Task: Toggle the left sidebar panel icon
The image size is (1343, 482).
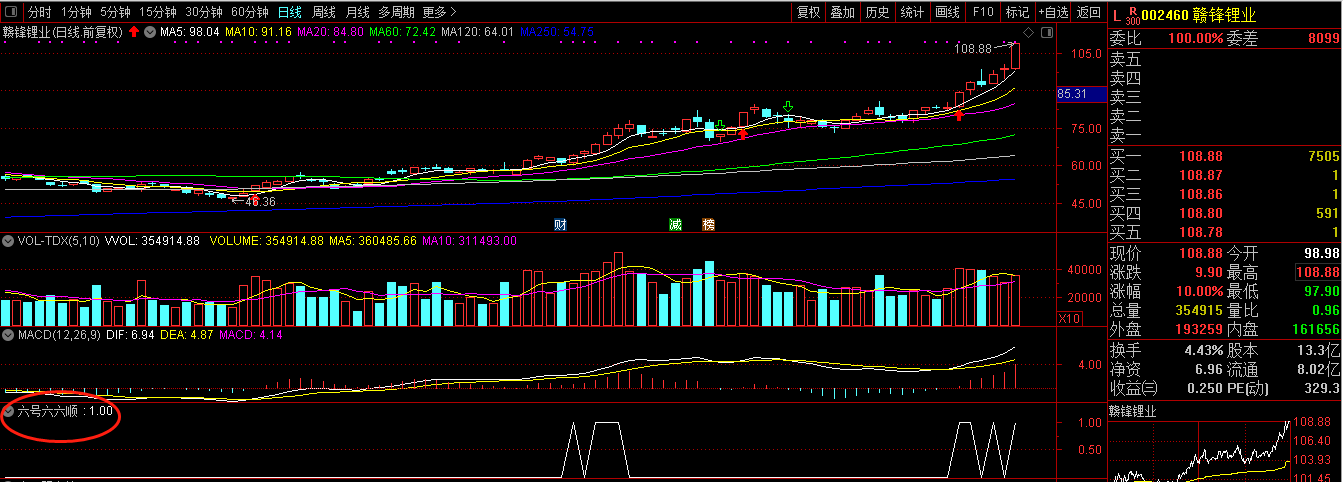Action: tap(12, 12)
